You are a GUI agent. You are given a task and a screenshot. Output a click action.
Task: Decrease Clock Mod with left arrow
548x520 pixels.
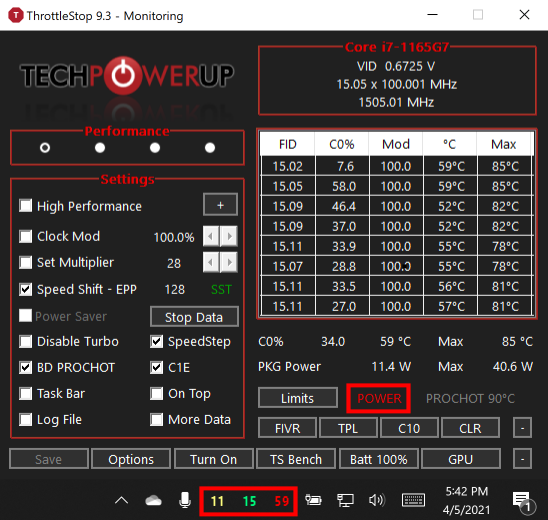pos(211,236)
